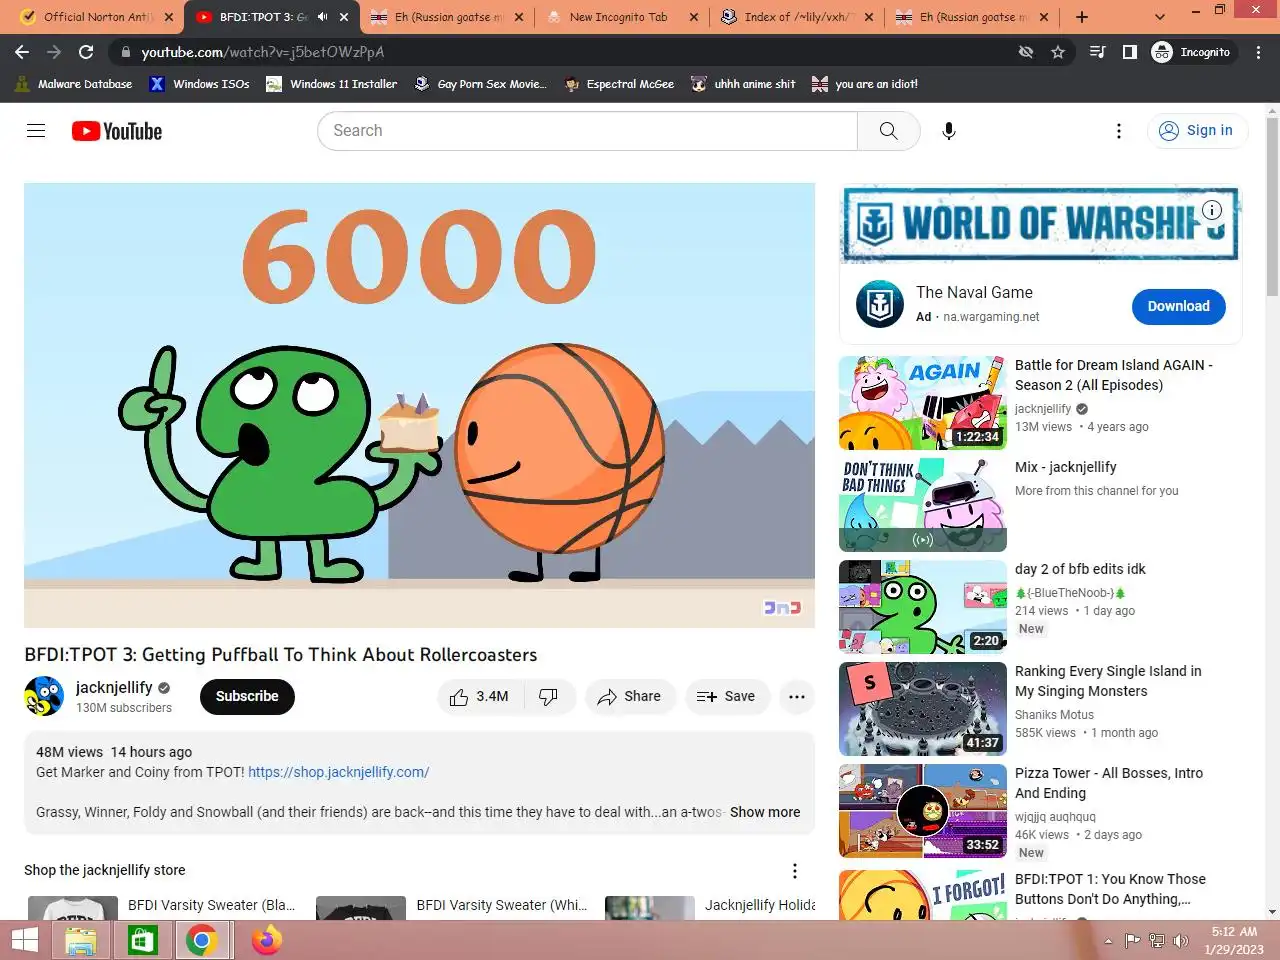This screenshot has width=1280, height=960.
Task: Open the YouTube hamburger guide menu
Action: coord(36,131)
